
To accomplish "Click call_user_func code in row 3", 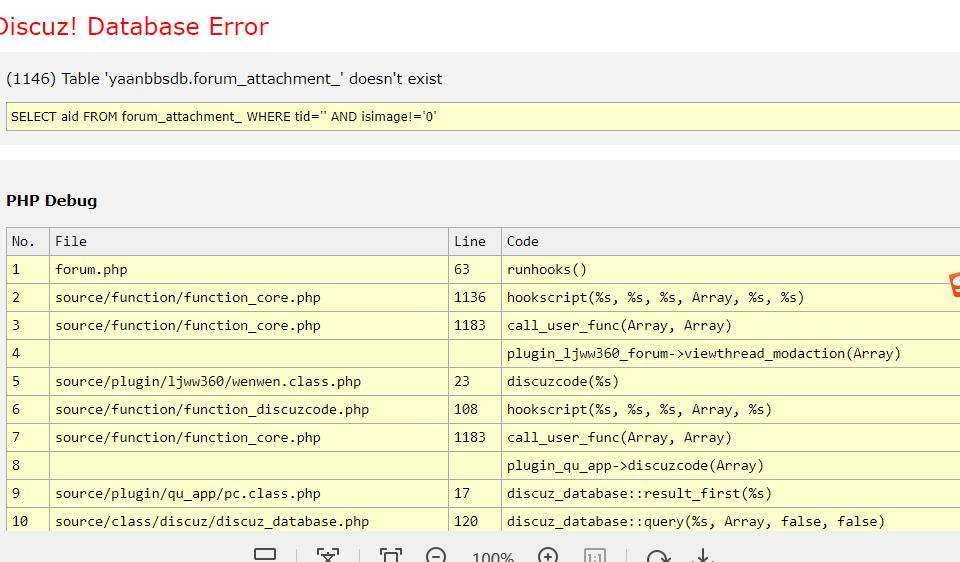I will (x=730, y=326).
